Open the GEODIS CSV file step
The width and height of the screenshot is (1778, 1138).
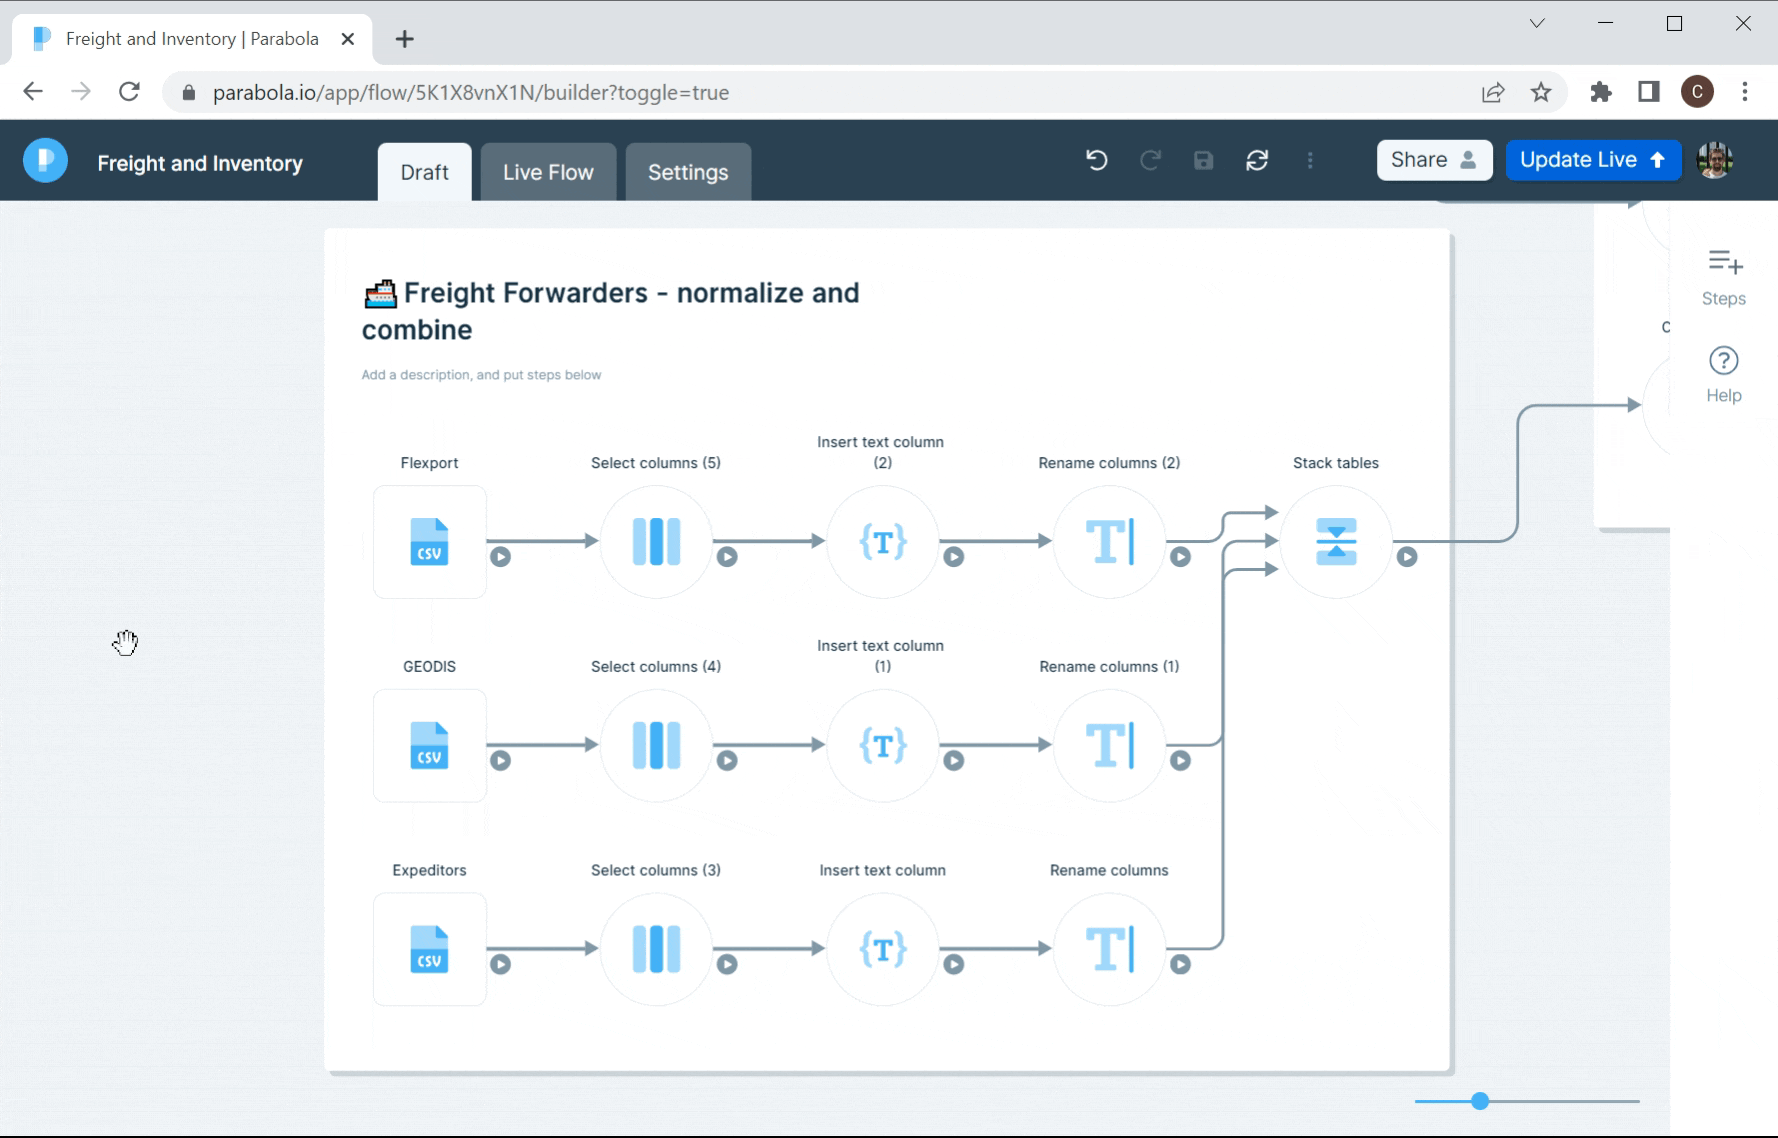coord(430,746)
